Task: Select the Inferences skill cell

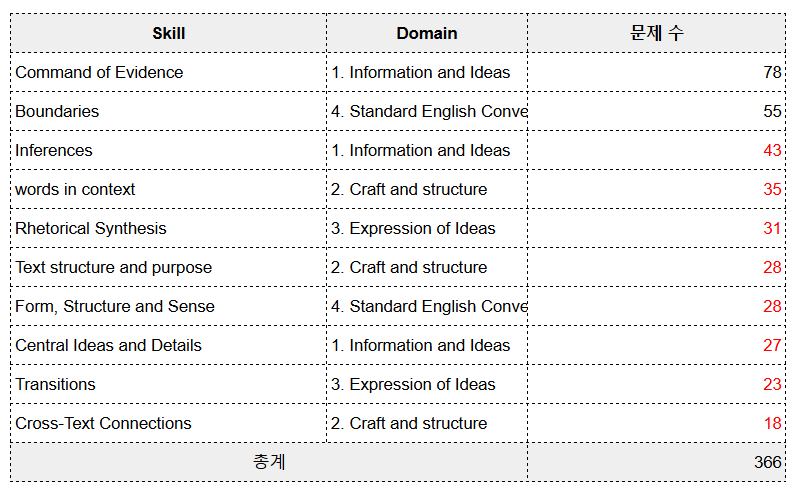Action: pos(168,150)
